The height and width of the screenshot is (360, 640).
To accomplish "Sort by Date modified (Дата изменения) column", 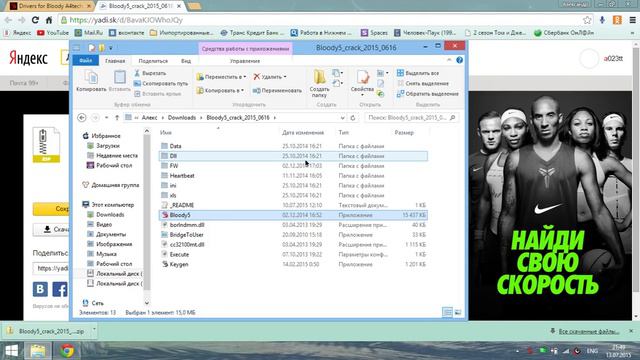I will point(303,133).
